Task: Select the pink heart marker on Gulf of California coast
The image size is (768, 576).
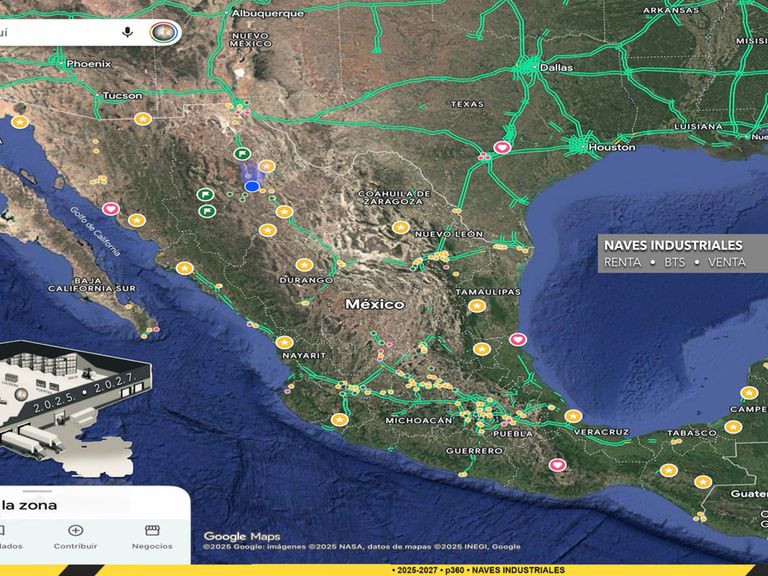Action: coord(111,209)
